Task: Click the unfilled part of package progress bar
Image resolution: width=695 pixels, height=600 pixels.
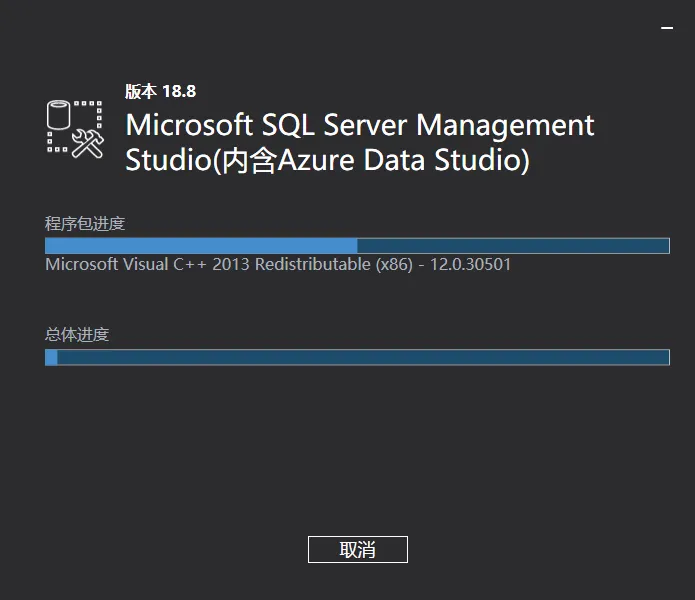Action: click(510, 246)
